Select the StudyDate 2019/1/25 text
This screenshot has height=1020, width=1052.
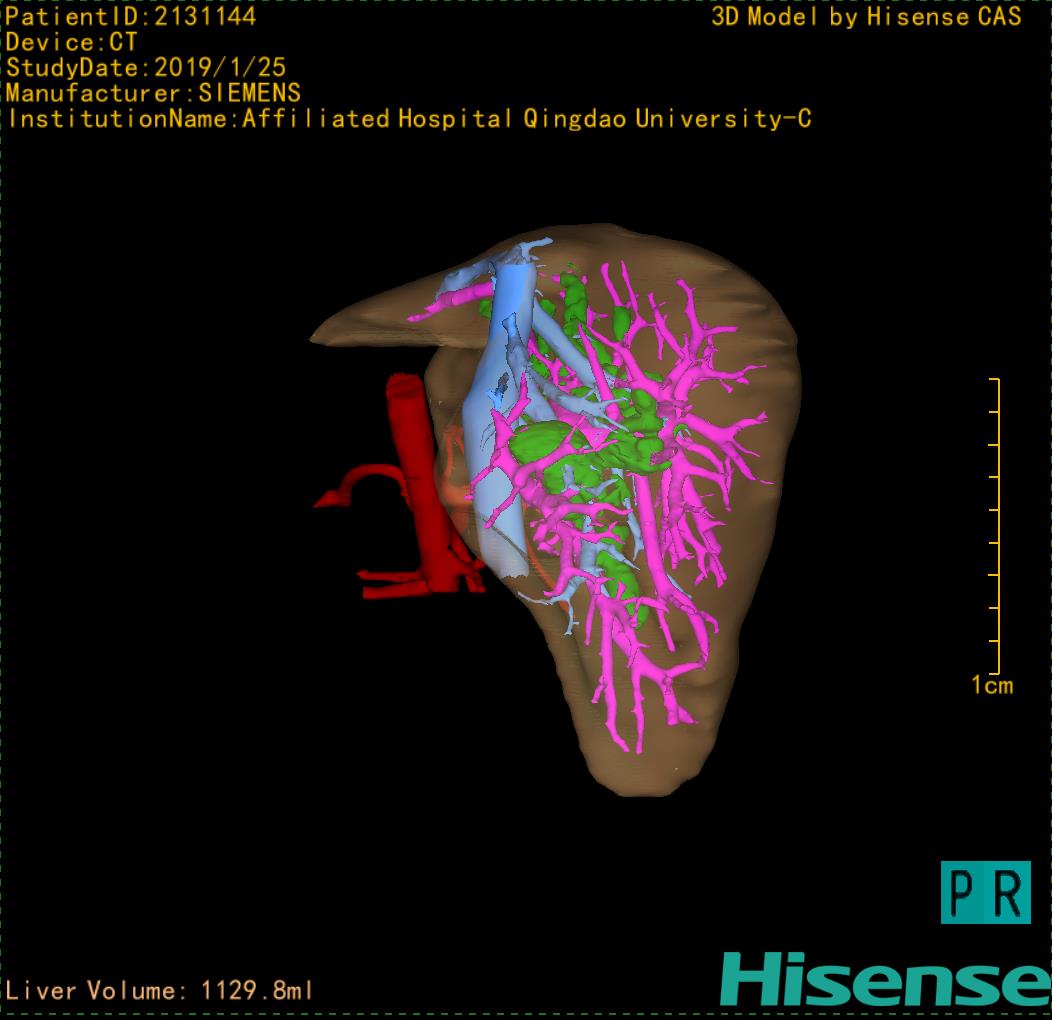tap(146, 68)
